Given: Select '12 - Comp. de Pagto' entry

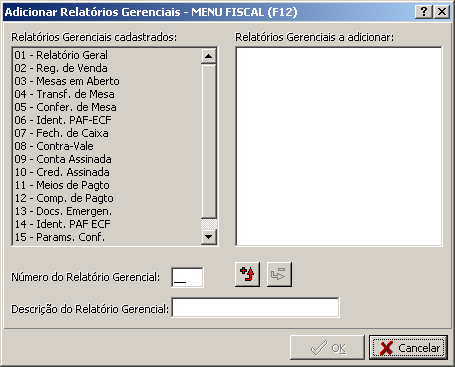Looking at the screenshot, I should (107, 198).
